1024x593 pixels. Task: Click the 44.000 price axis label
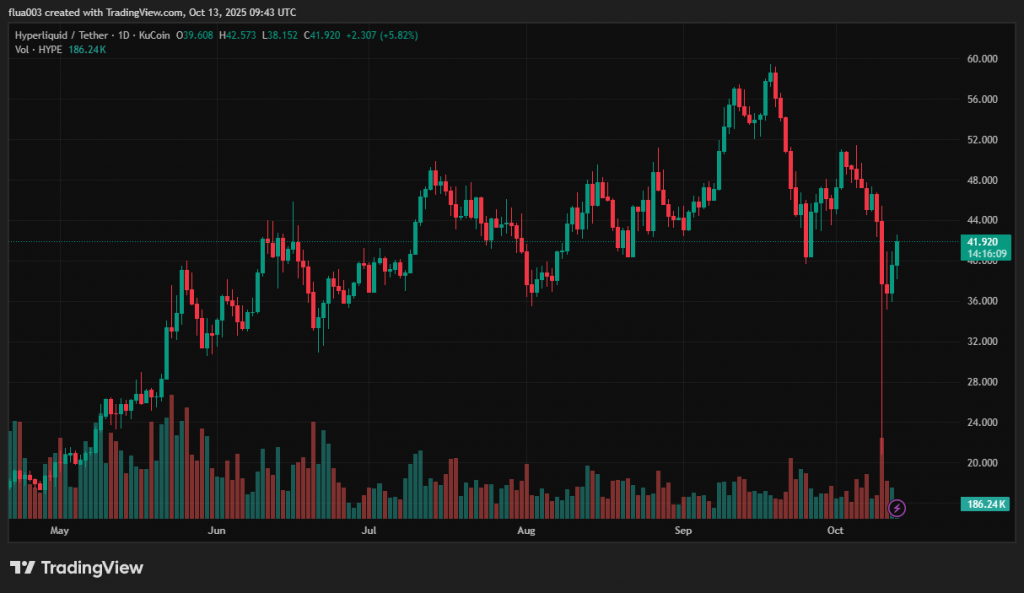(981, 220)
